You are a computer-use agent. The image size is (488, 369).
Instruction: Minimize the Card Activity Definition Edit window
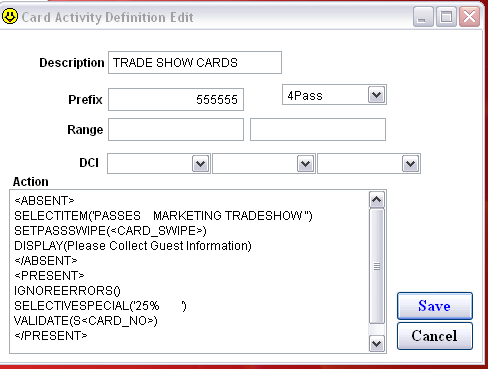click(x=423, y=16)
